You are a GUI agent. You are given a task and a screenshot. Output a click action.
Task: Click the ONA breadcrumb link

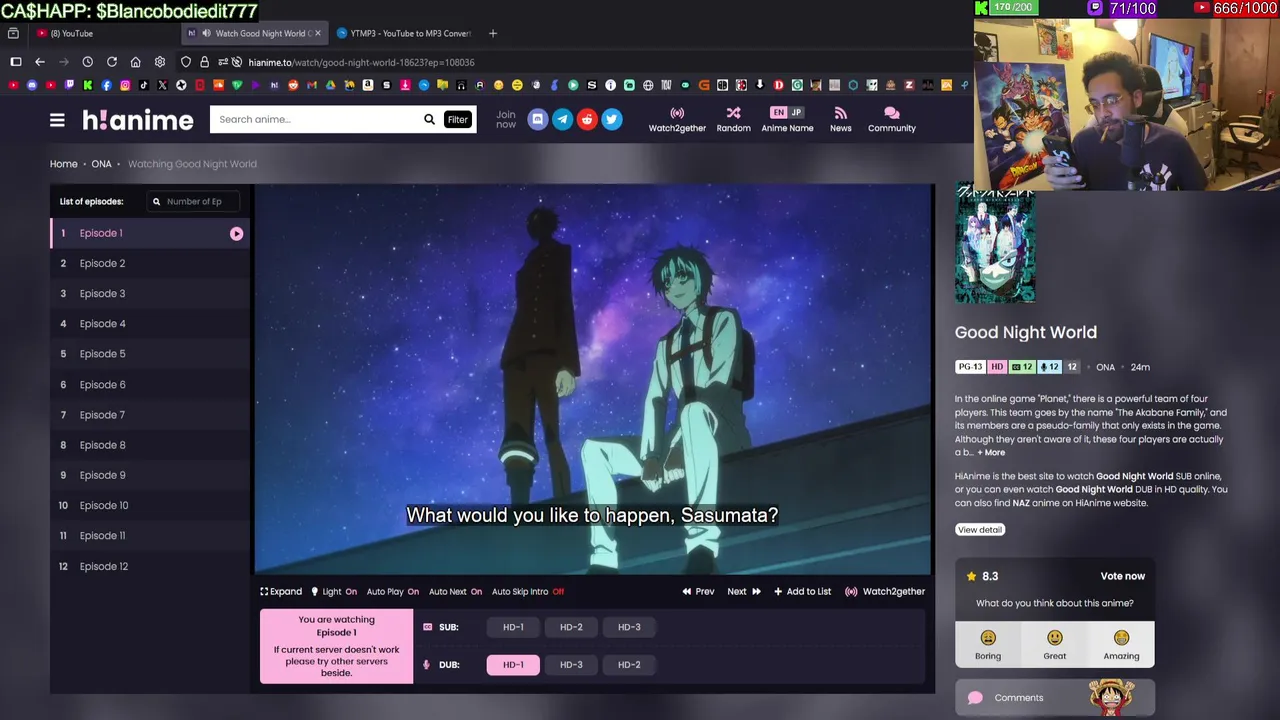point(101,164)
